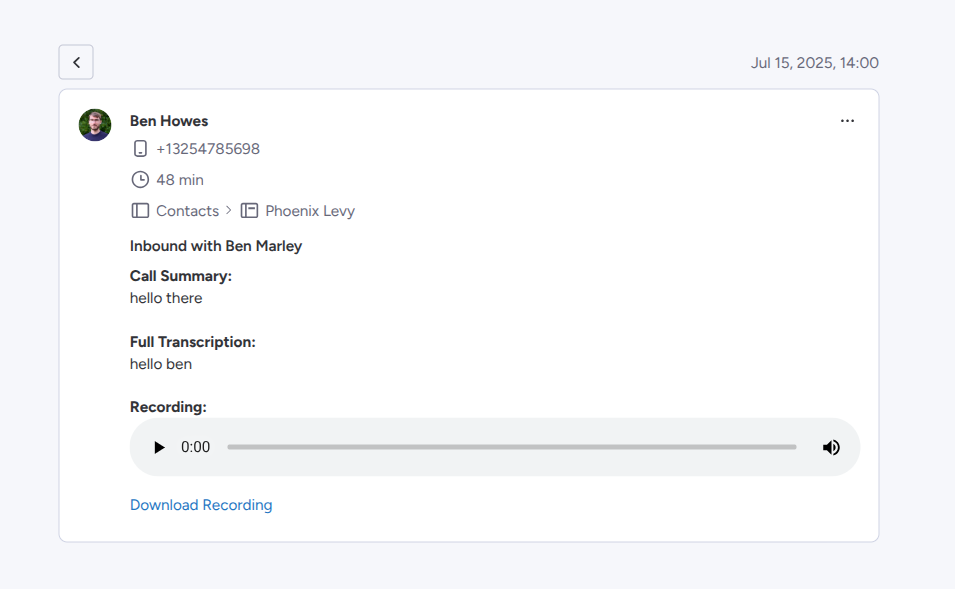Open Ben Howes' profile avatar

[x=95, y=125]
